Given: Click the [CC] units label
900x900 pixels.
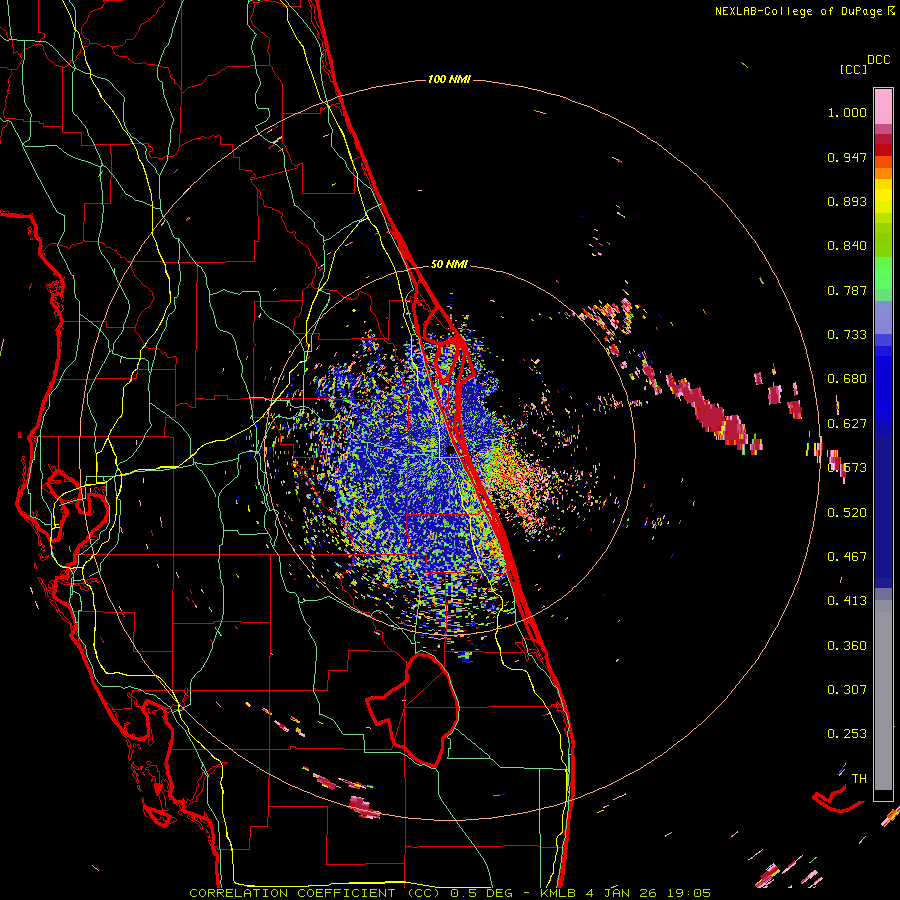Looking at the screenshot, I should 853,69.
